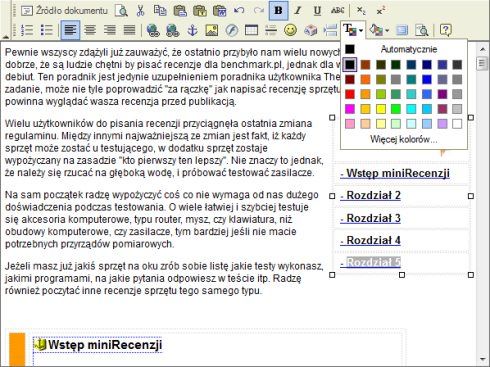Viewport: 490px width, 367px height.
Task: Click the Insert table icon
Action: [251, 30]
